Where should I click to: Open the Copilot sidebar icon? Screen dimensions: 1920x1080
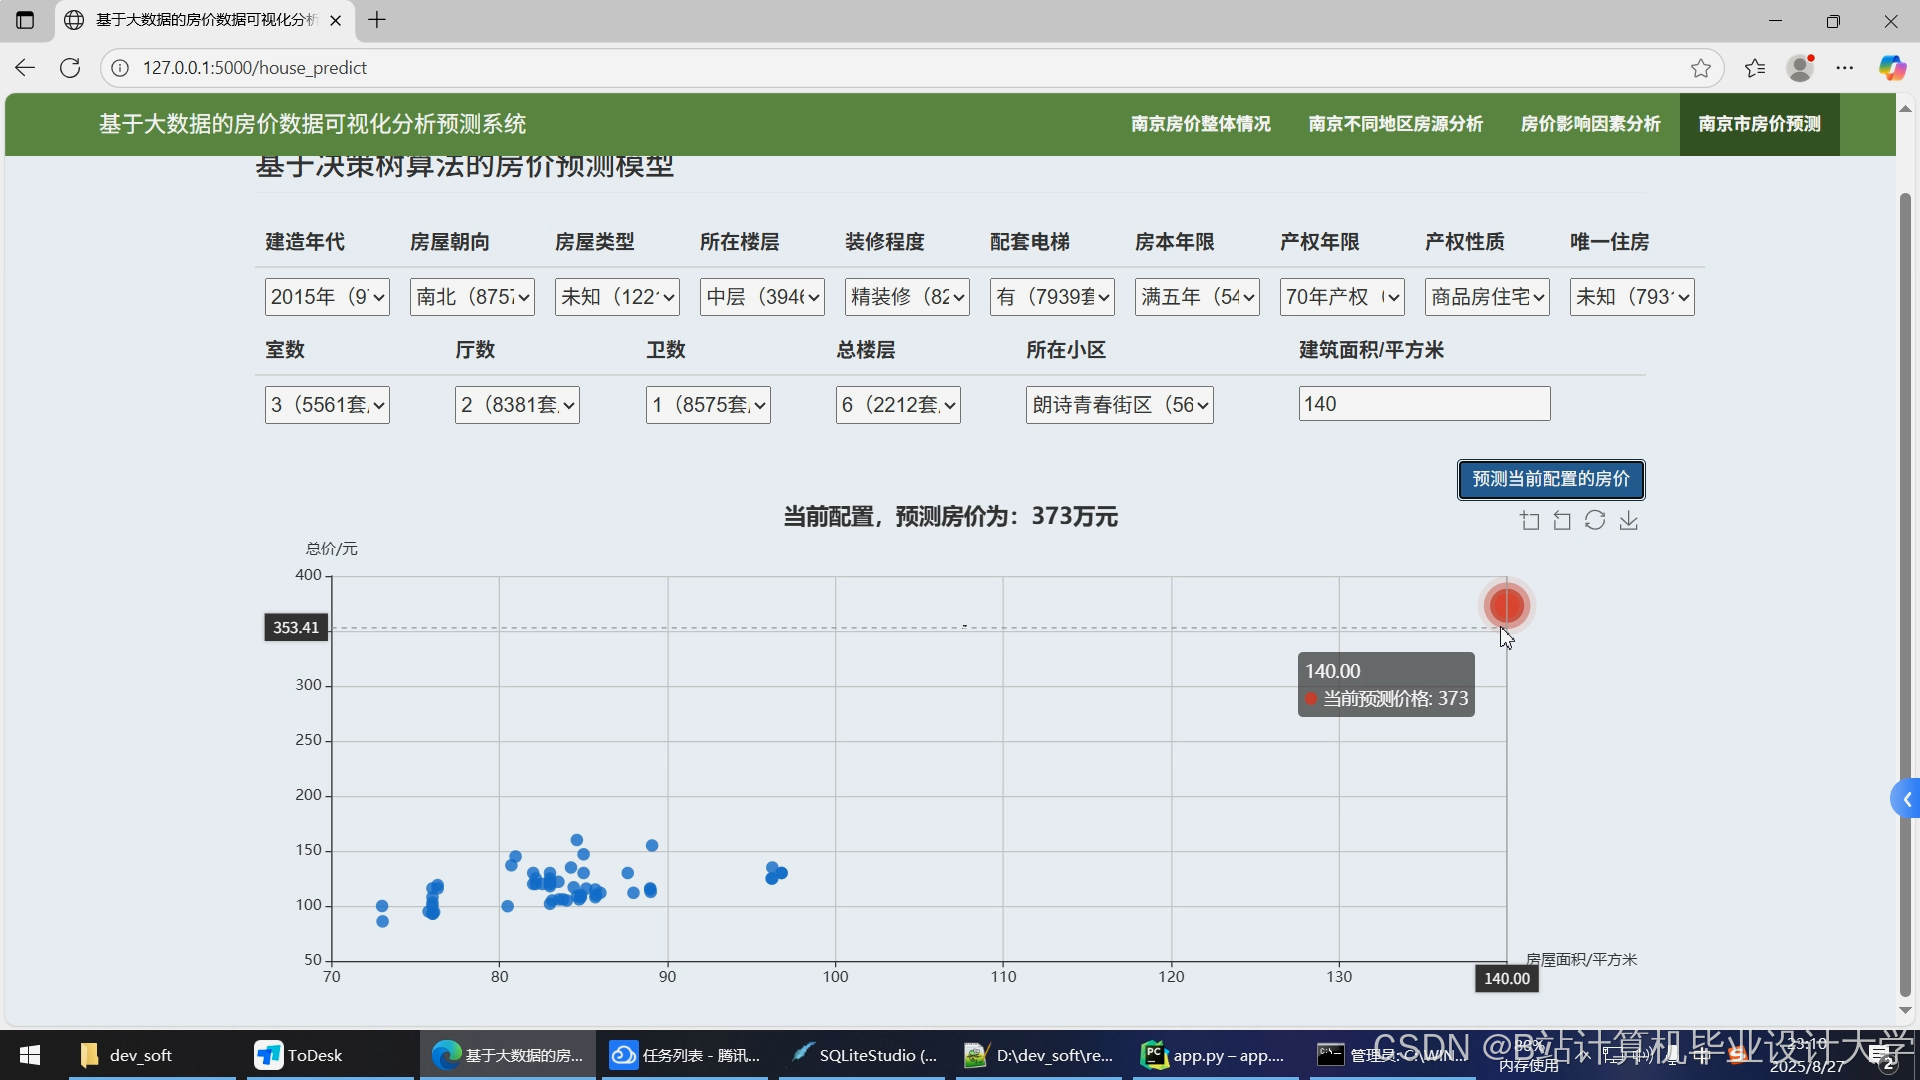pyautogui.click(x=1891, y=68)
